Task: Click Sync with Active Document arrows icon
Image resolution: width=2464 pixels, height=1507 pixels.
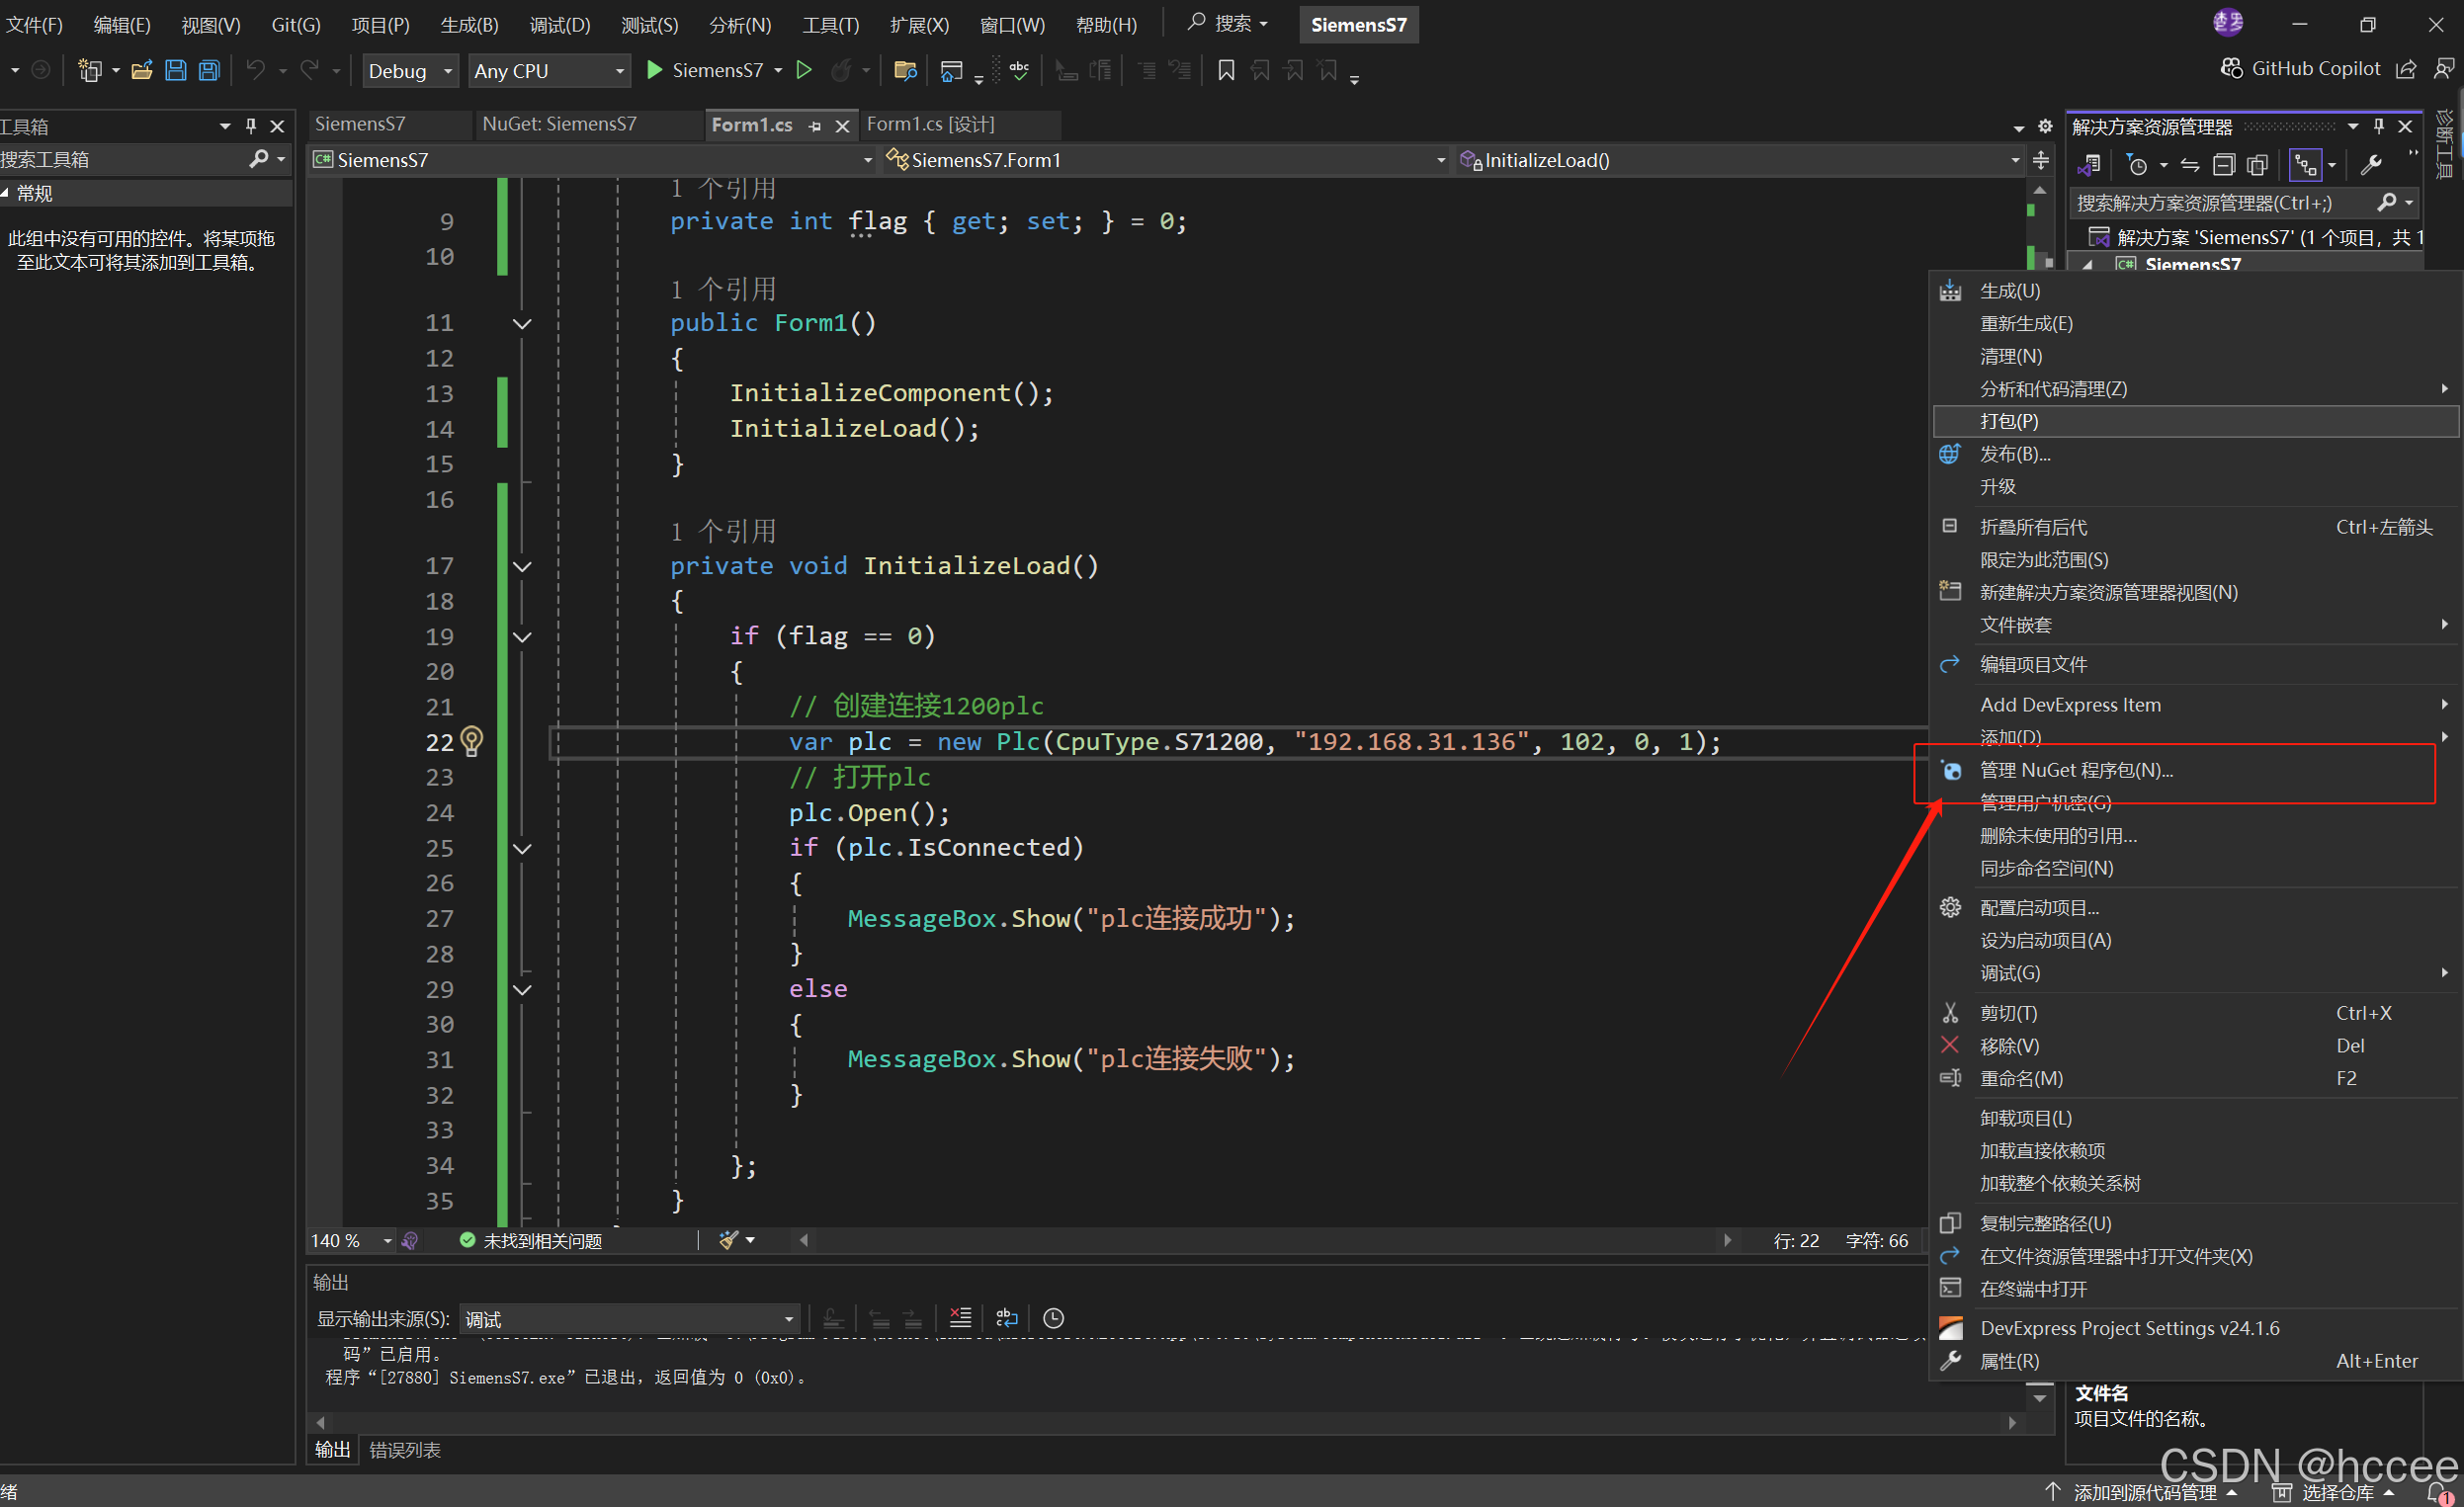Action: click(2190, 165)
